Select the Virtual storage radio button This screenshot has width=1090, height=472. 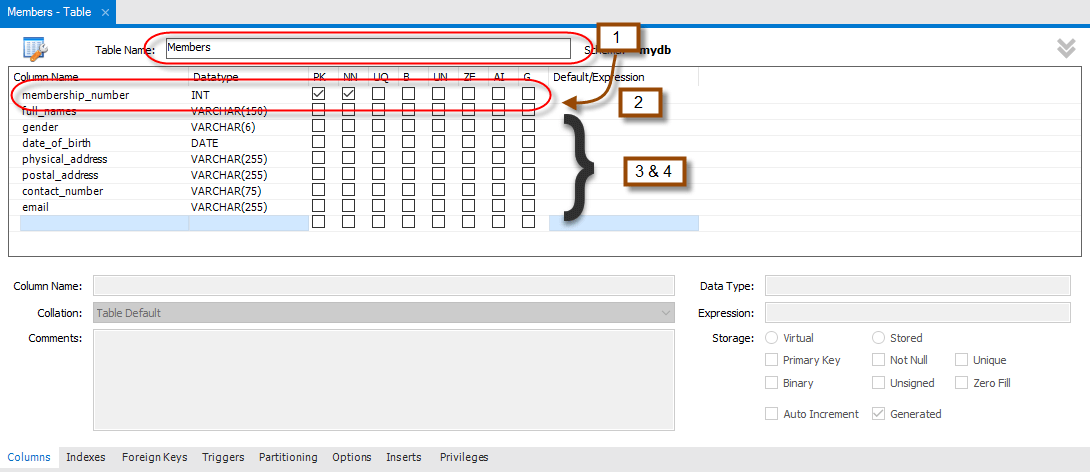772,338
